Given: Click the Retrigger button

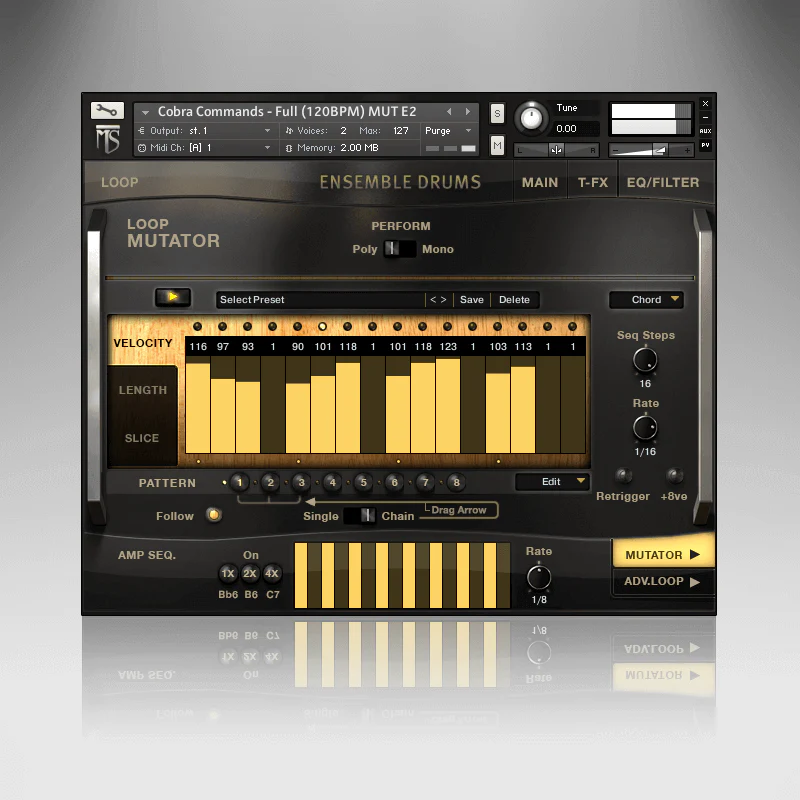Looking at the screenshot, I should (x=623, y=476).
